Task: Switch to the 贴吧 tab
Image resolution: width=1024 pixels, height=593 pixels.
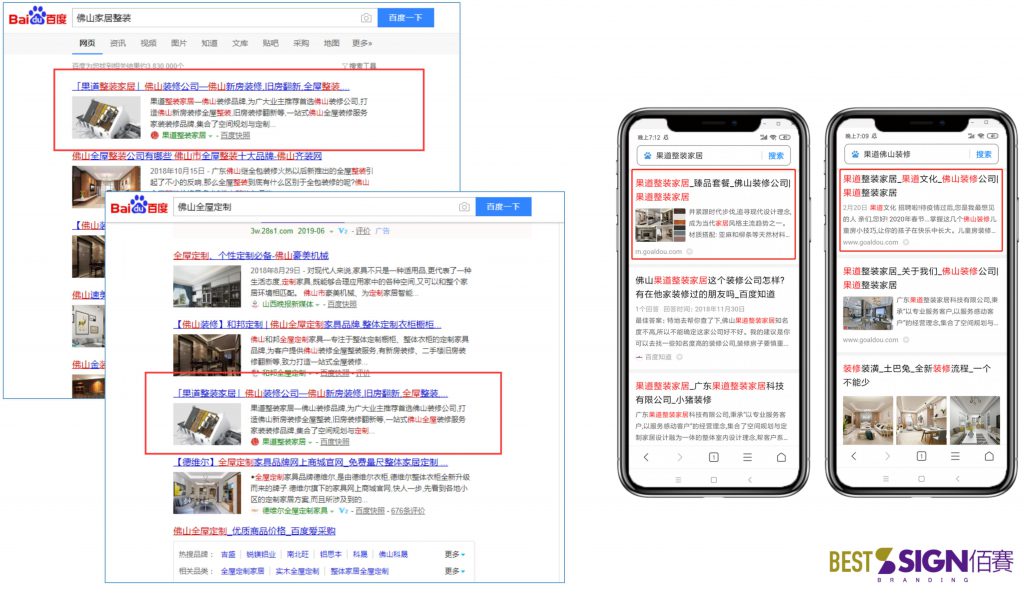Action: [x=270, y=43]
